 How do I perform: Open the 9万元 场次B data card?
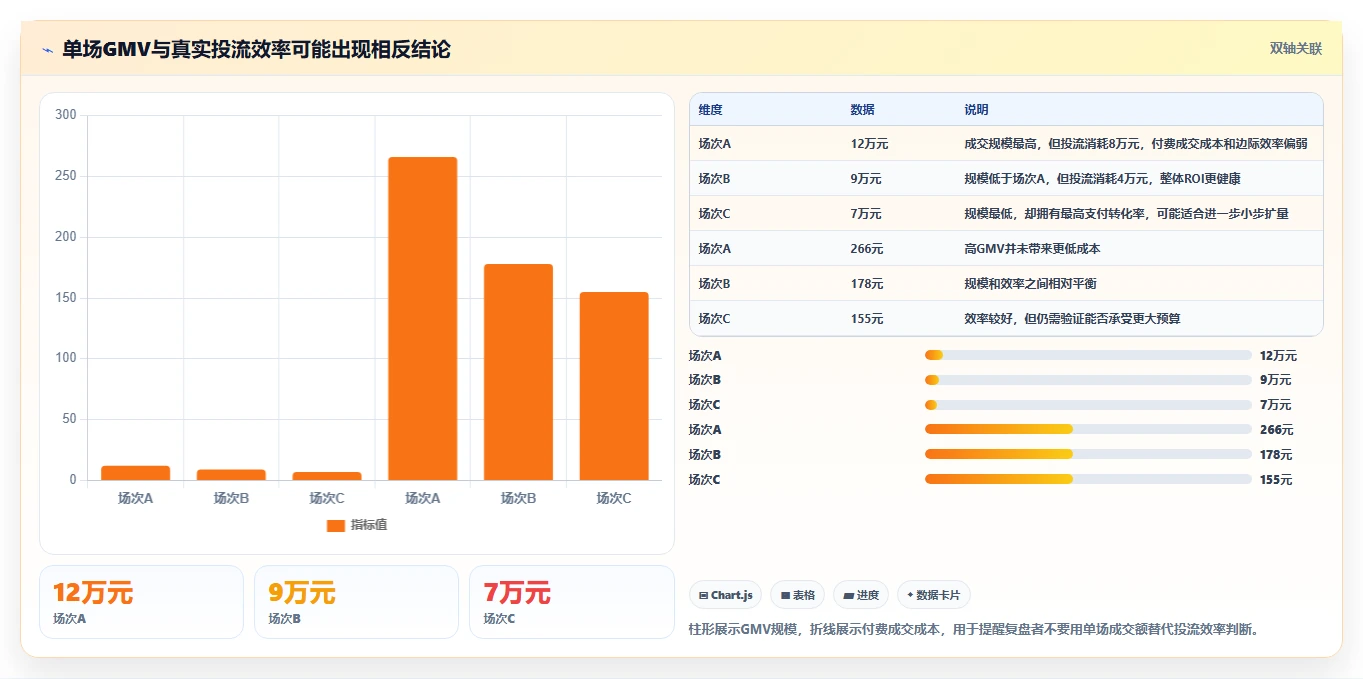[x=356, y=602]
